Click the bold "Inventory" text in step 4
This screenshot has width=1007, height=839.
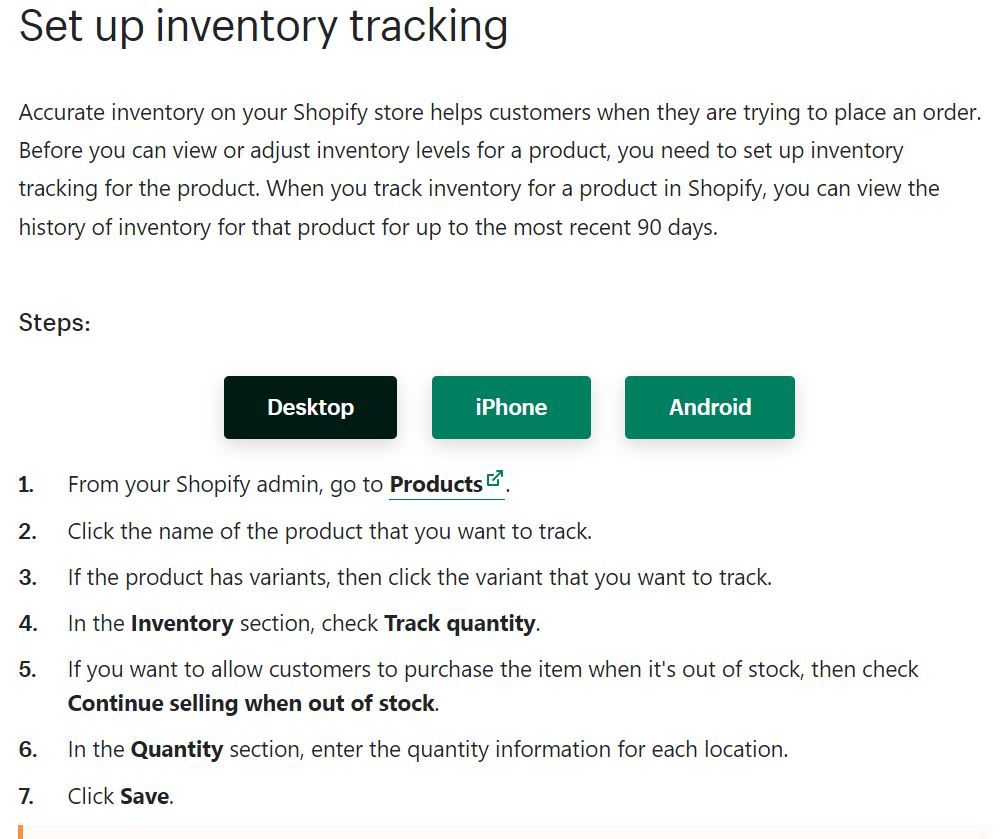(x=181, y=624)
